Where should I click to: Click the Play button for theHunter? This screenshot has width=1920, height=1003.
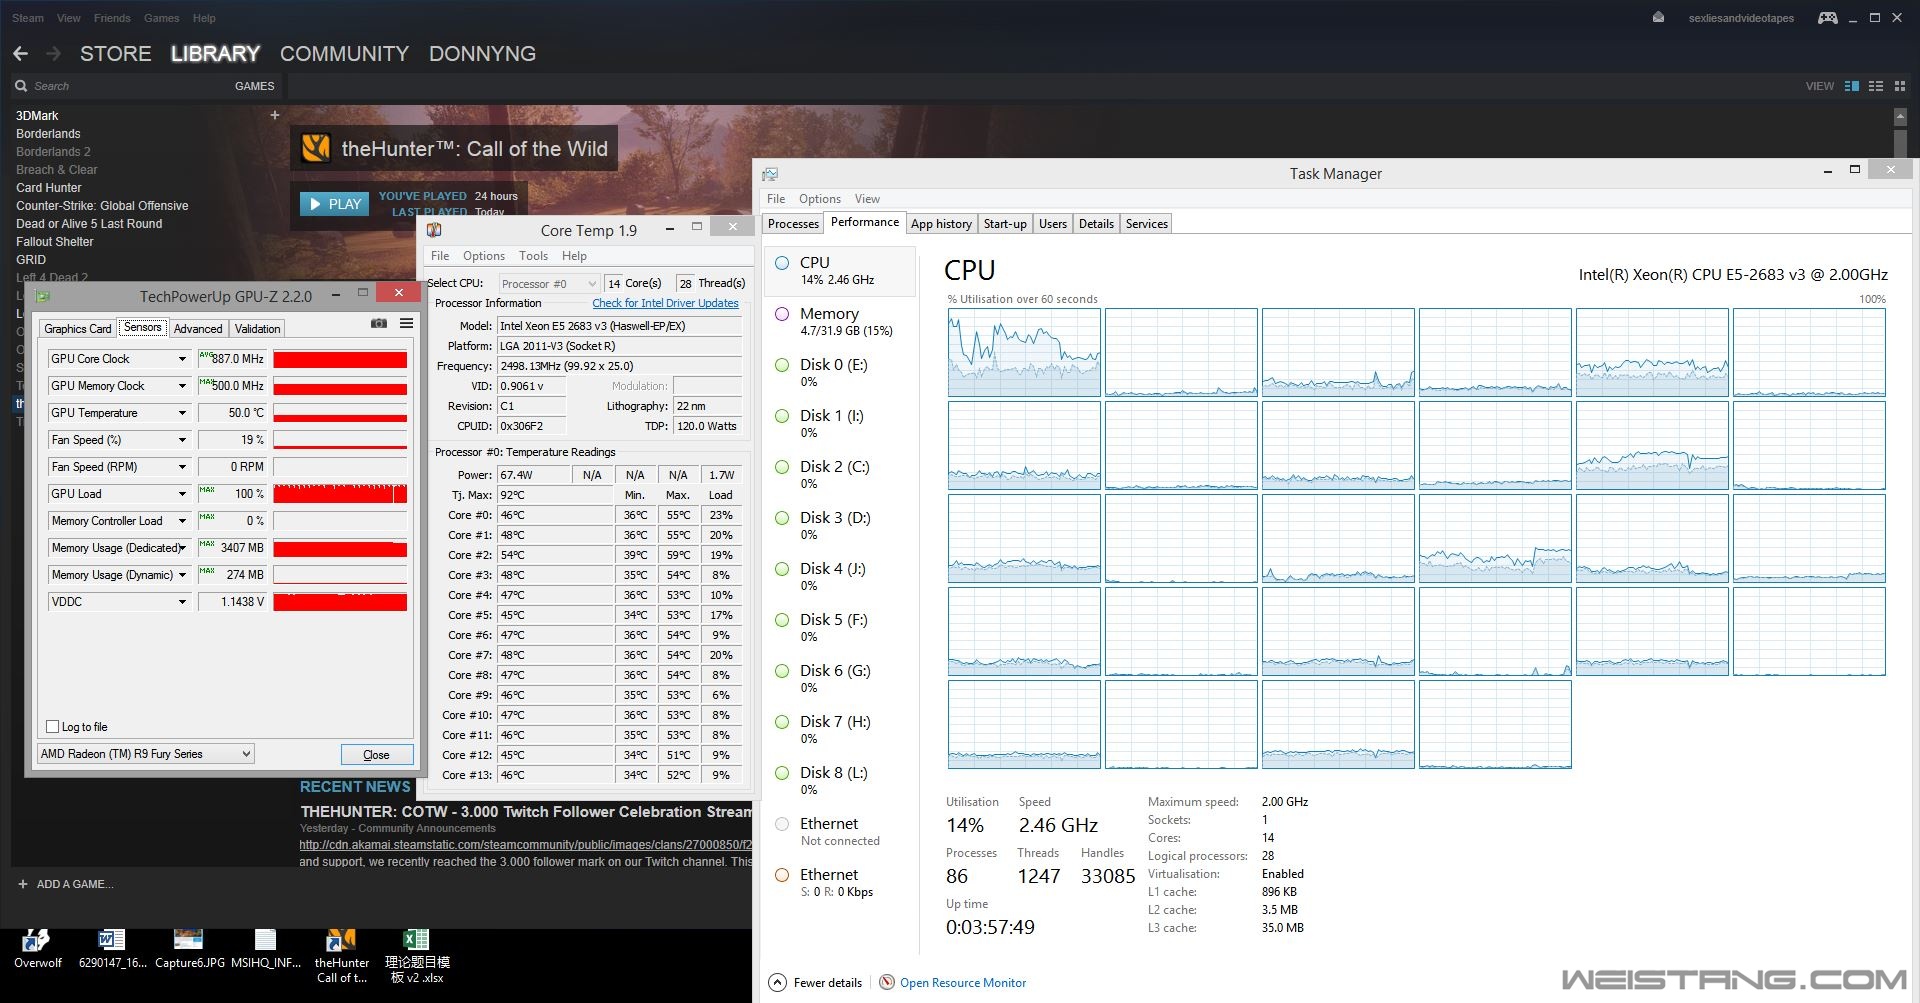(x=335, y=204)
